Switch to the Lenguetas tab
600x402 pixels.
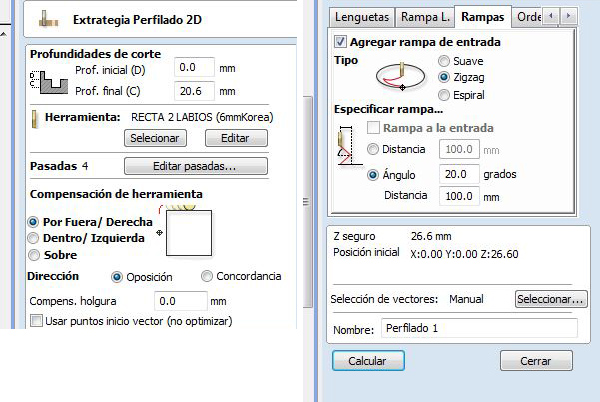point(362,17)
